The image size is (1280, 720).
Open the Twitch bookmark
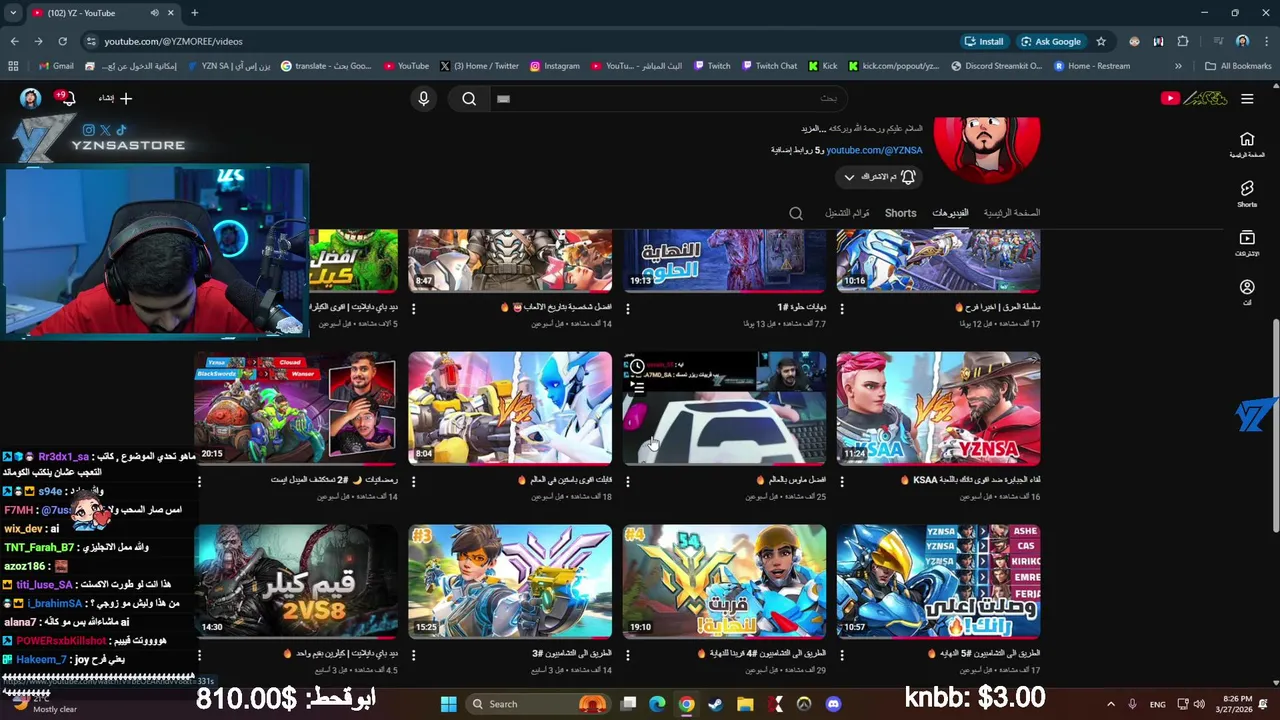point(711,66)
